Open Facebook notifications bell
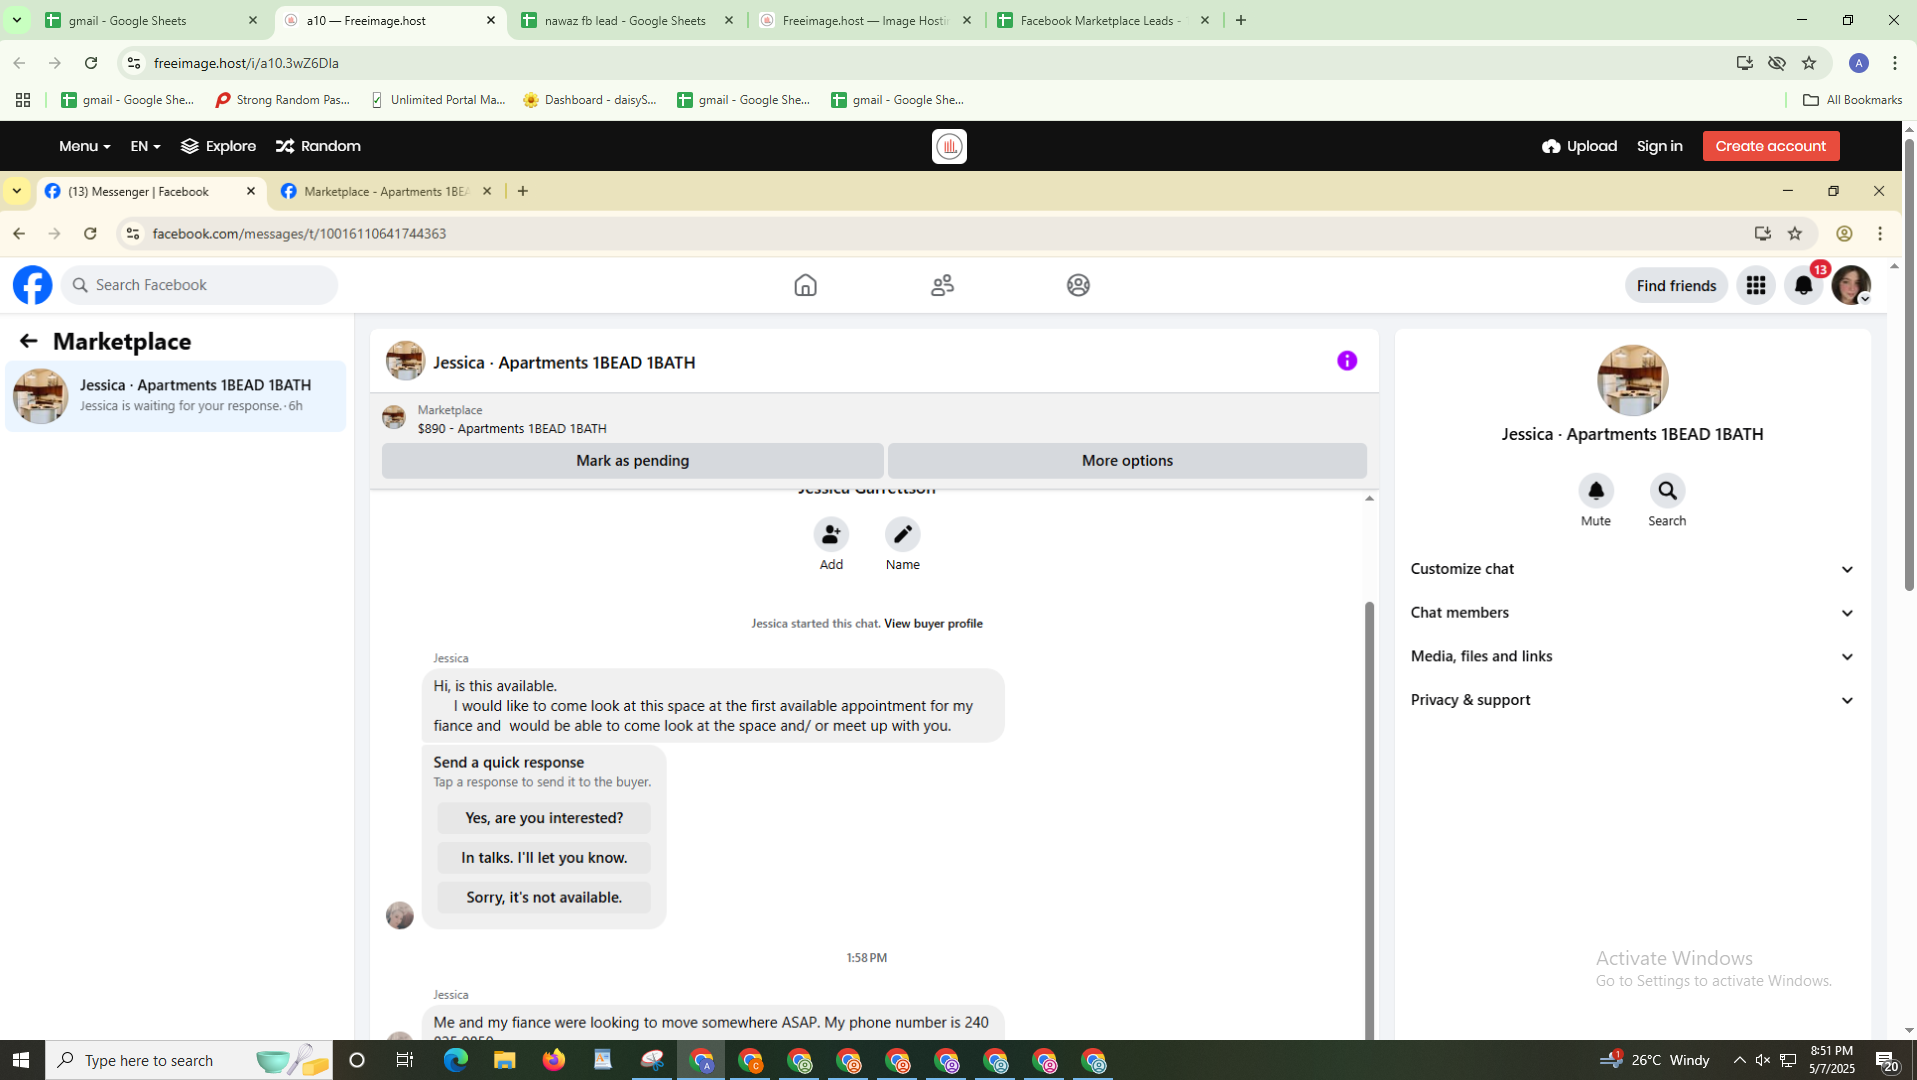The width and height of the screenshot is (1917, 1080). tap(1803, 285)
